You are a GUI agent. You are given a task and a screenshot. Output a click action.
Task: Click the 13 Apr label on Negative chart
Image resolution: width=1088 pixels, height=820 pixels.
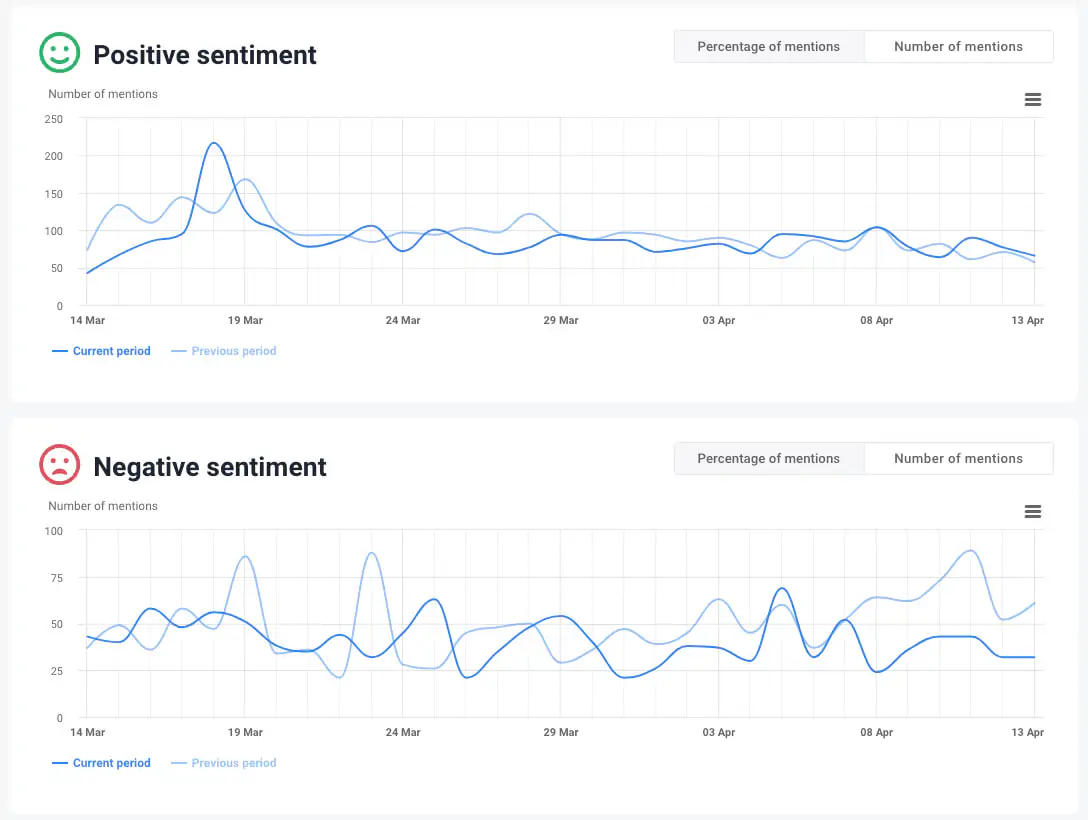[x=1027, y=733]
